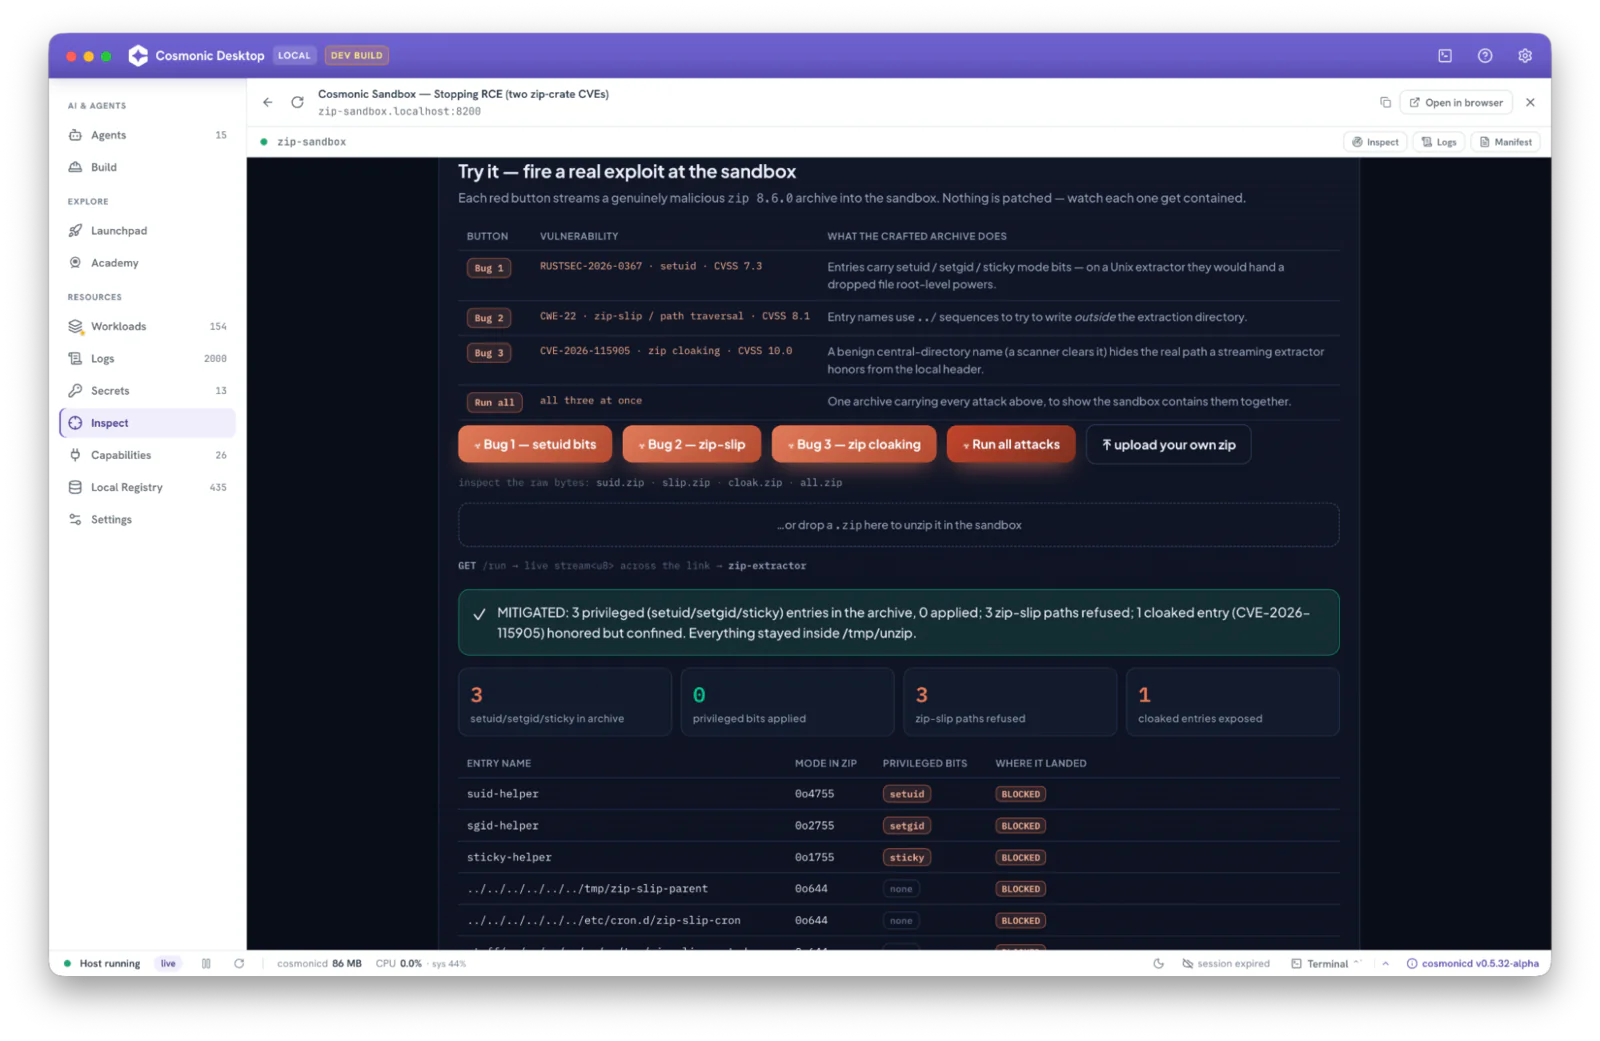Click the Inspect sidebar icon
The image size is (1600, 1041).
75,423
